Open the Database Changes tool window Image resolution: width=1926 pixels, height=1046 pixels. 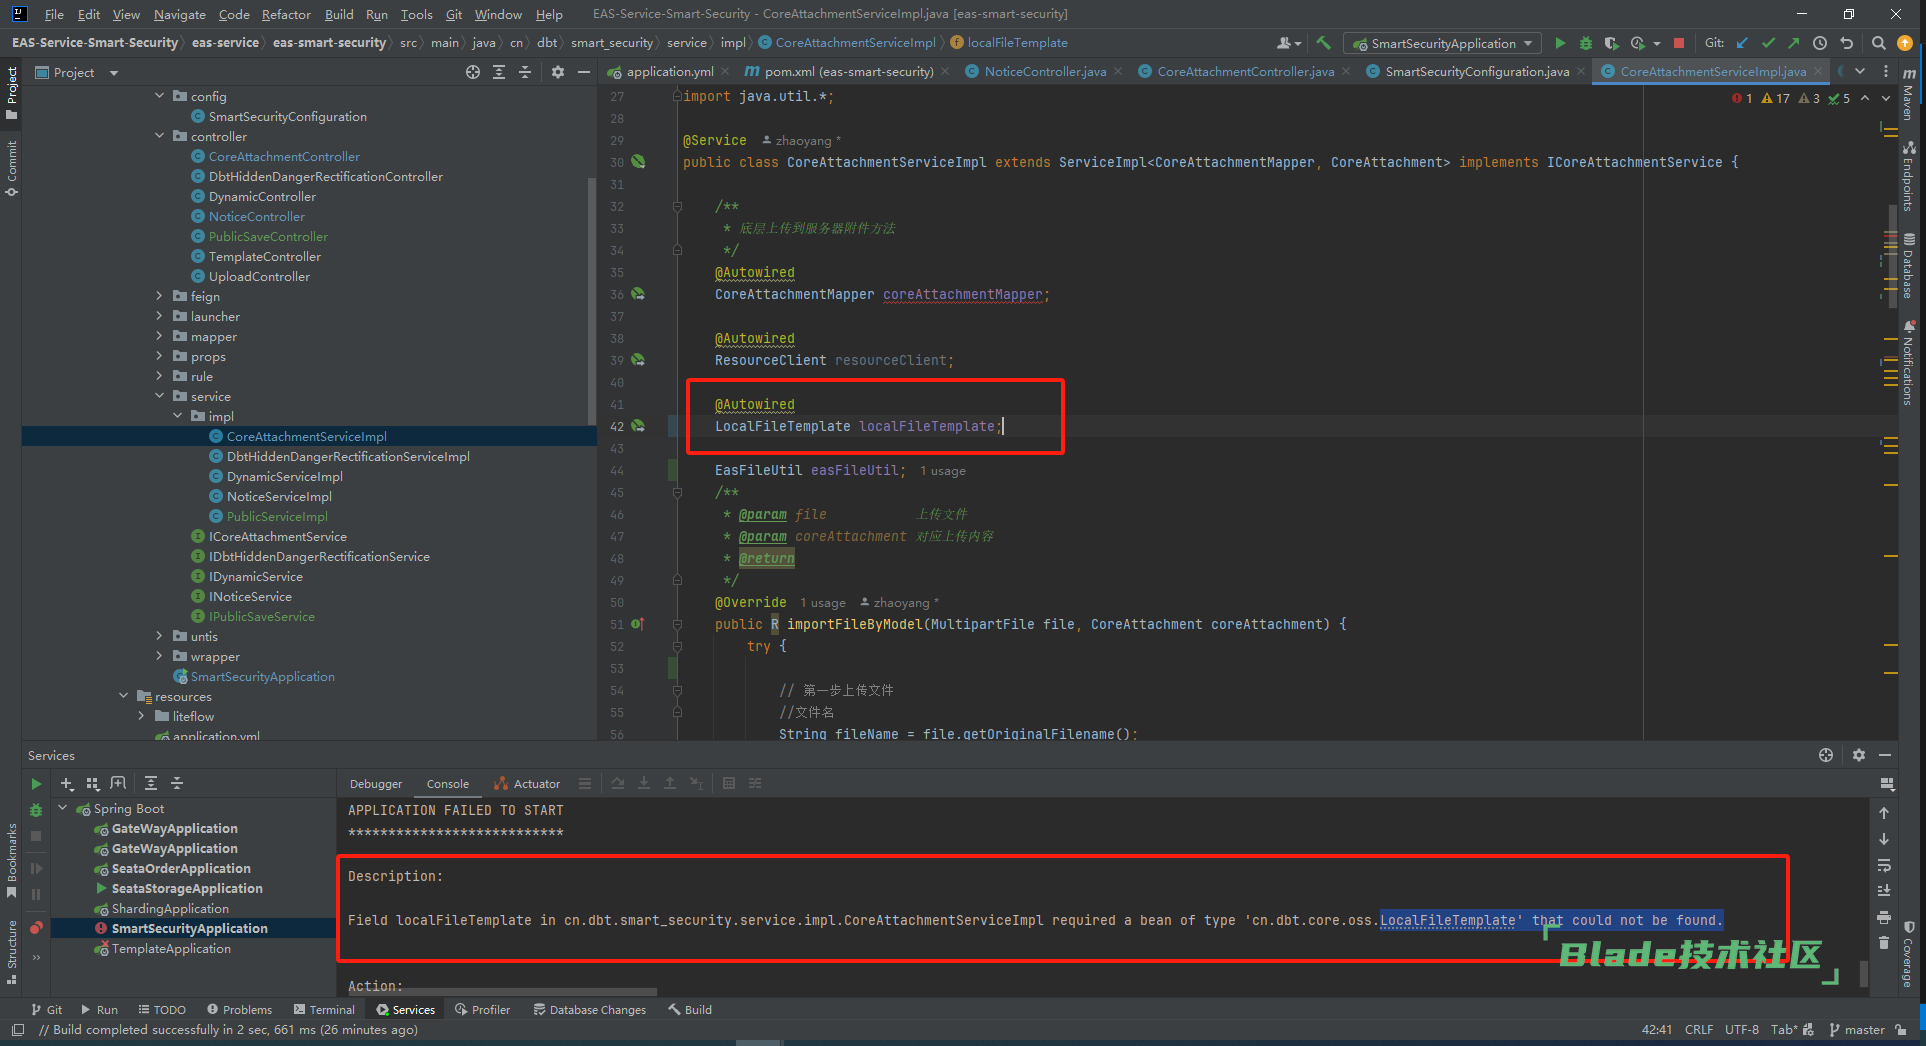[x=590, y=1010]
